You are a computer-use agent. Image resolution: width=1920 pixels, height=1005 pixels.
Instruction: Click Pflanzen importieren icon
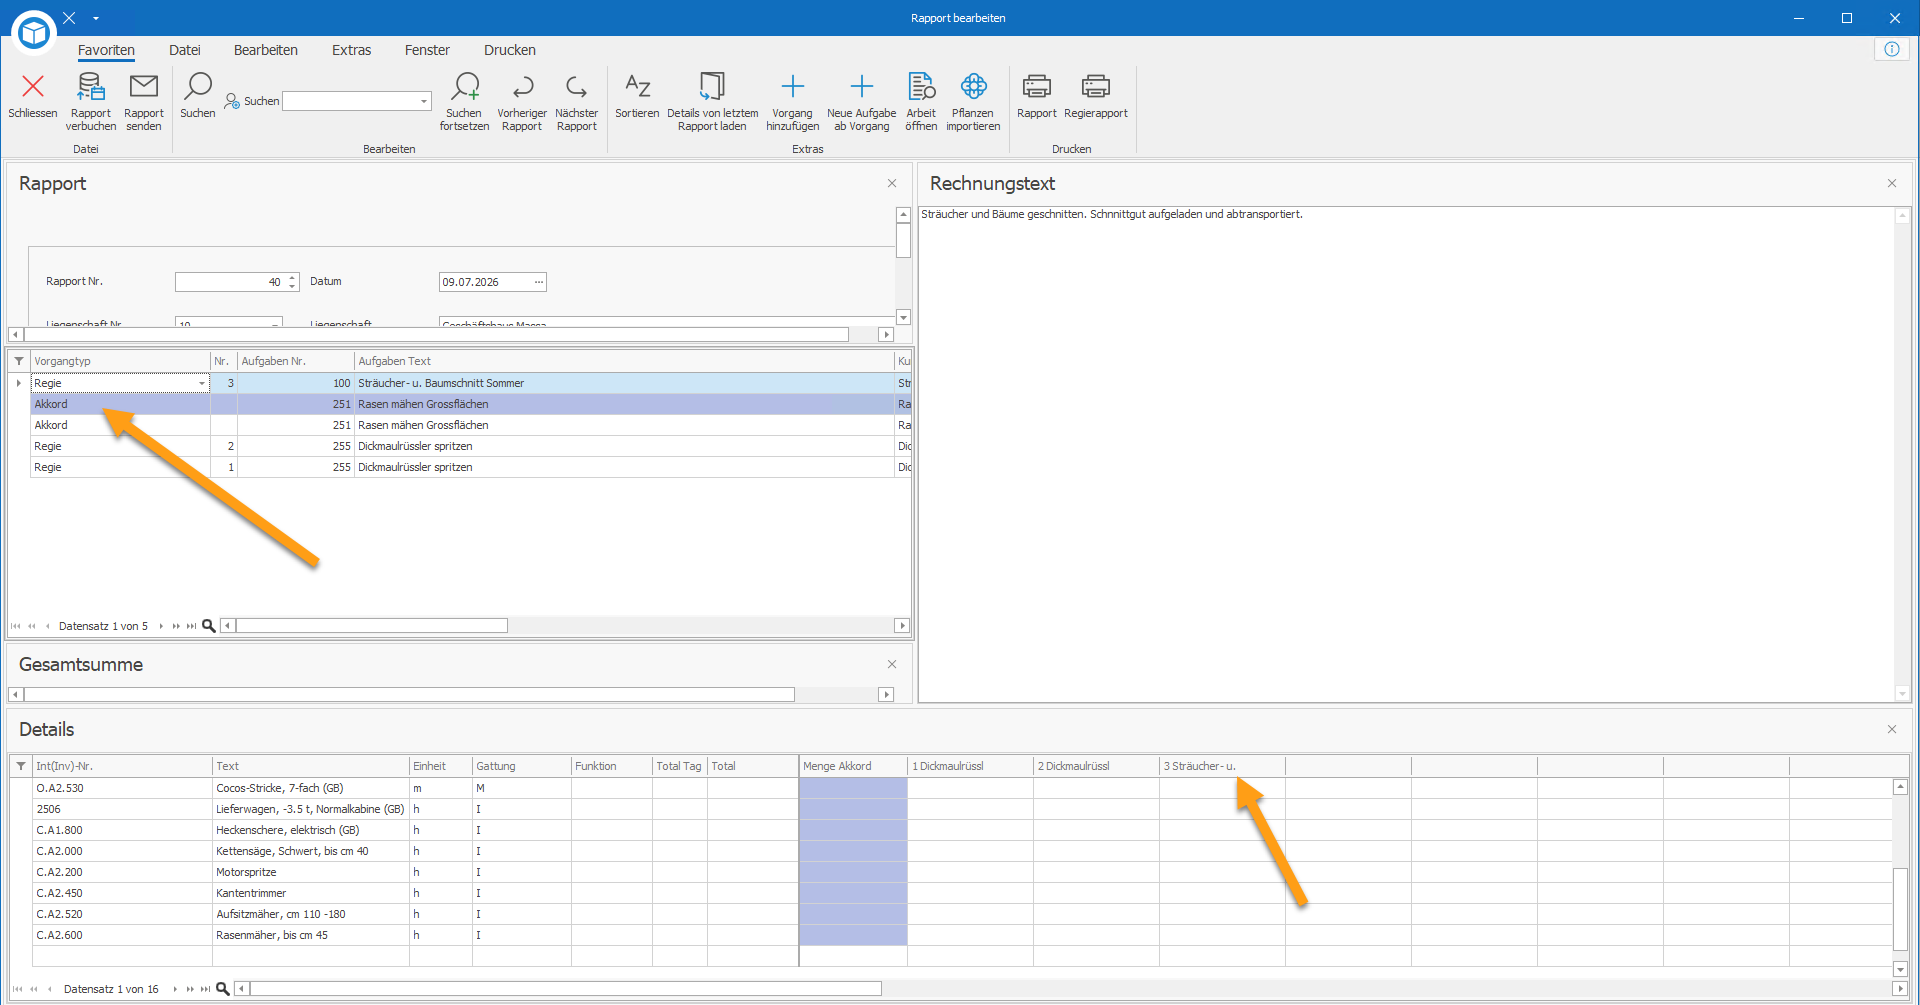[973, 87]
